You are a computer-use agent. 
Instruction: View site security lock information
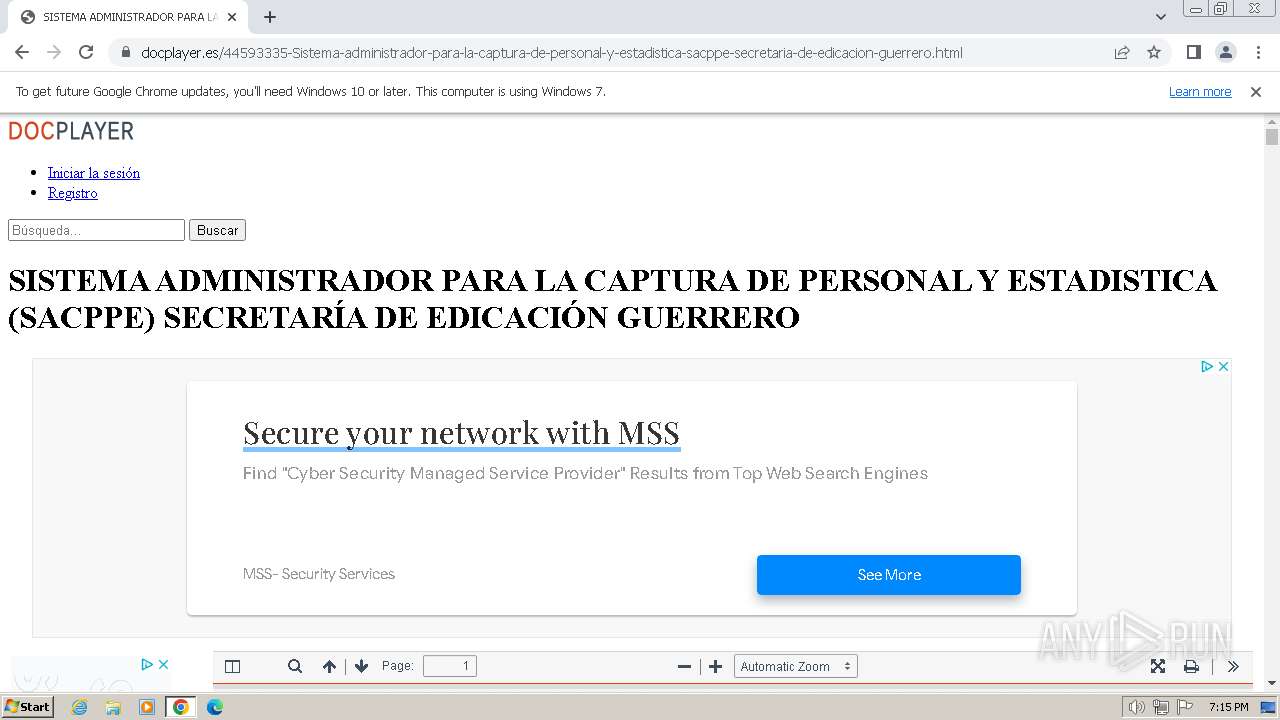click(125, 53)
